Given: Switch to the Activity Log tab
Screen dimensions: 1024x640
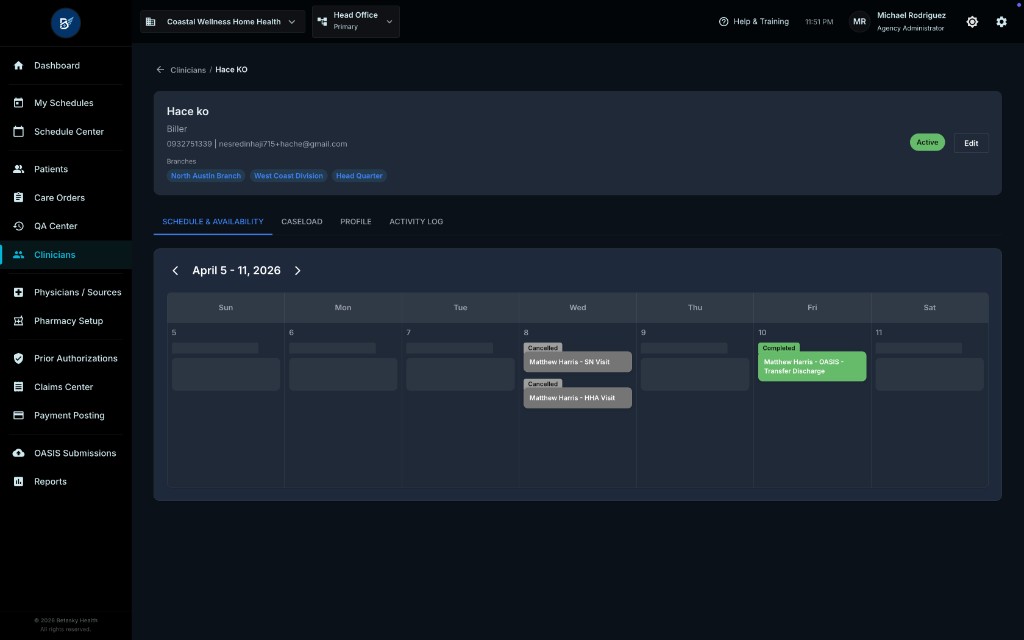Looking at the screenshot, I should [x=416, y=221].
